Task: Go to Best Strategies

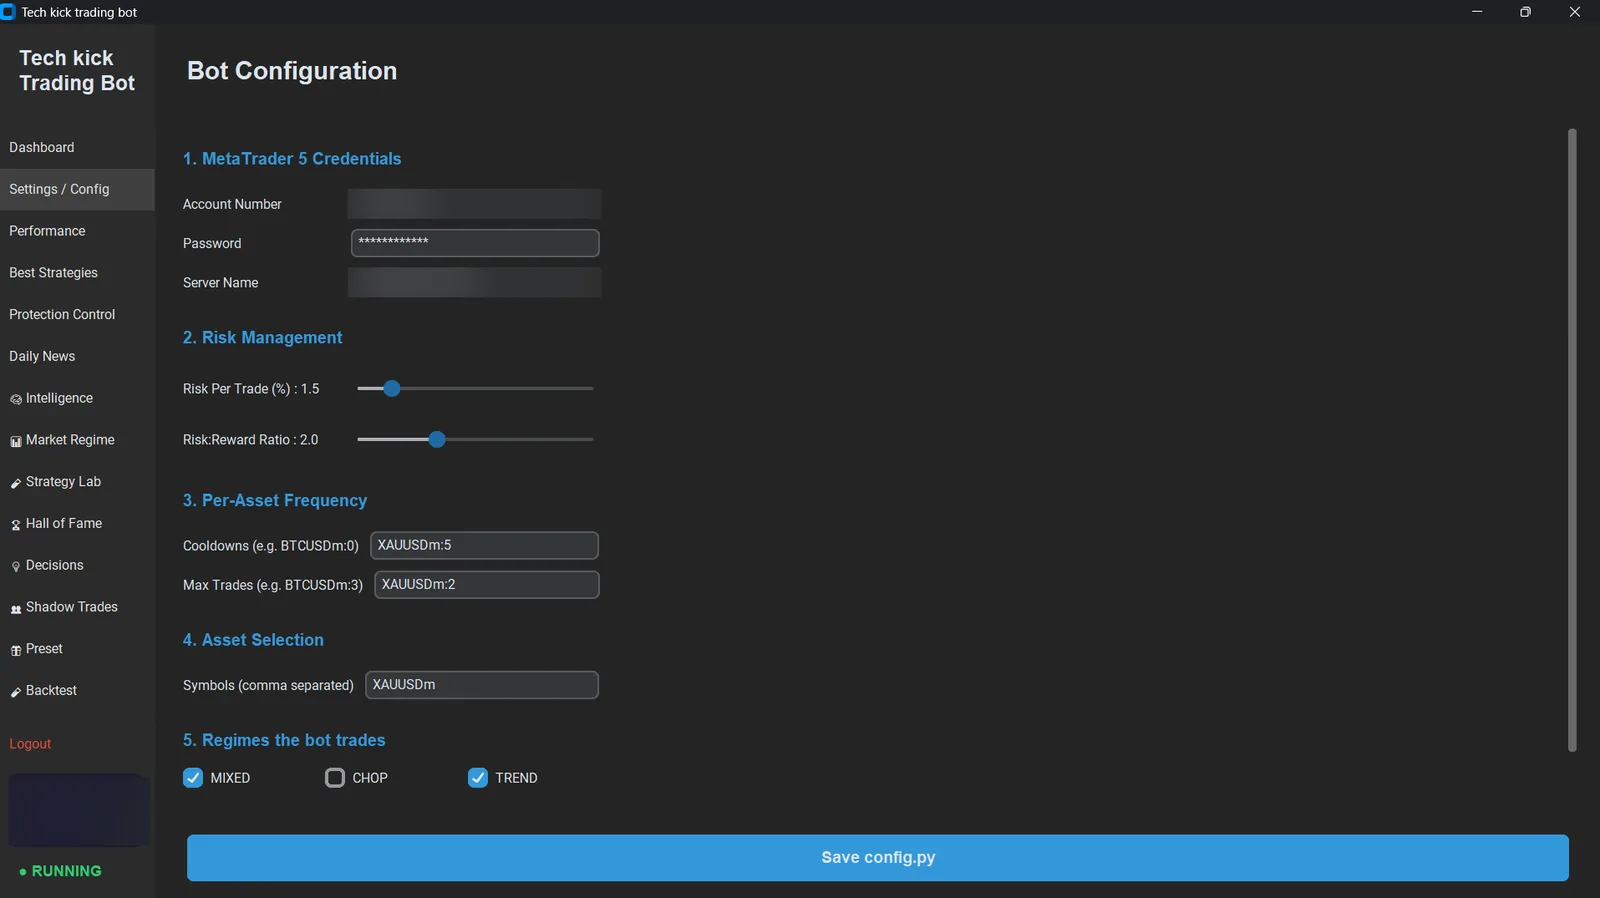Action: 77,273
